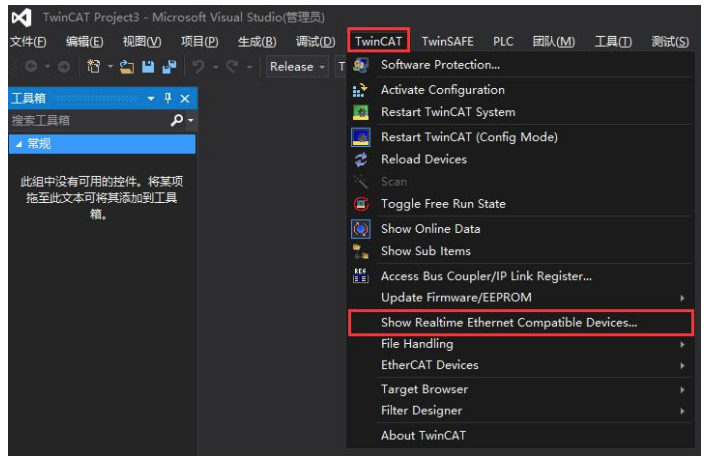Open the undo history dropdown arrow

[216, 67]
